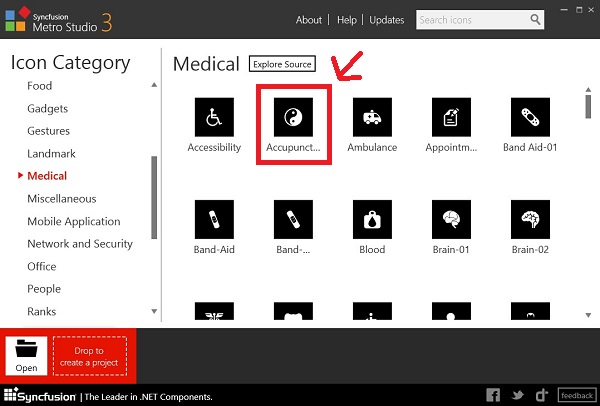Pick the Ambulance icon
The image size is (600, 406).
click(372, 117)
